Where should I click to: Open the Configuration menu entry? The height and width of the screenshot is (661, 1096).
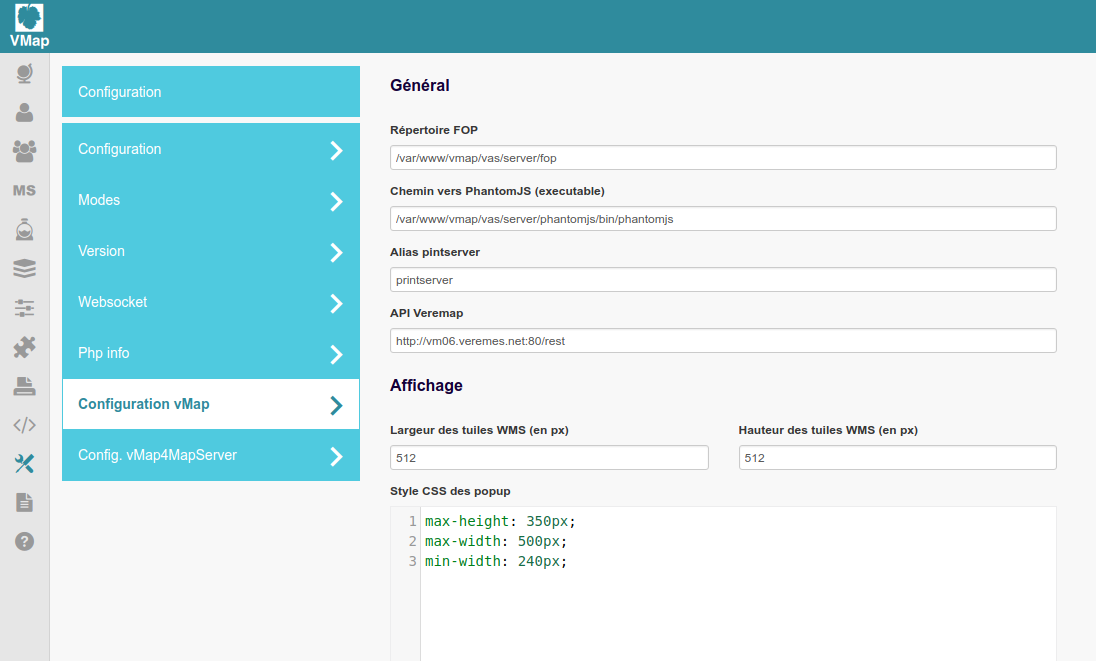click(211, 150)
